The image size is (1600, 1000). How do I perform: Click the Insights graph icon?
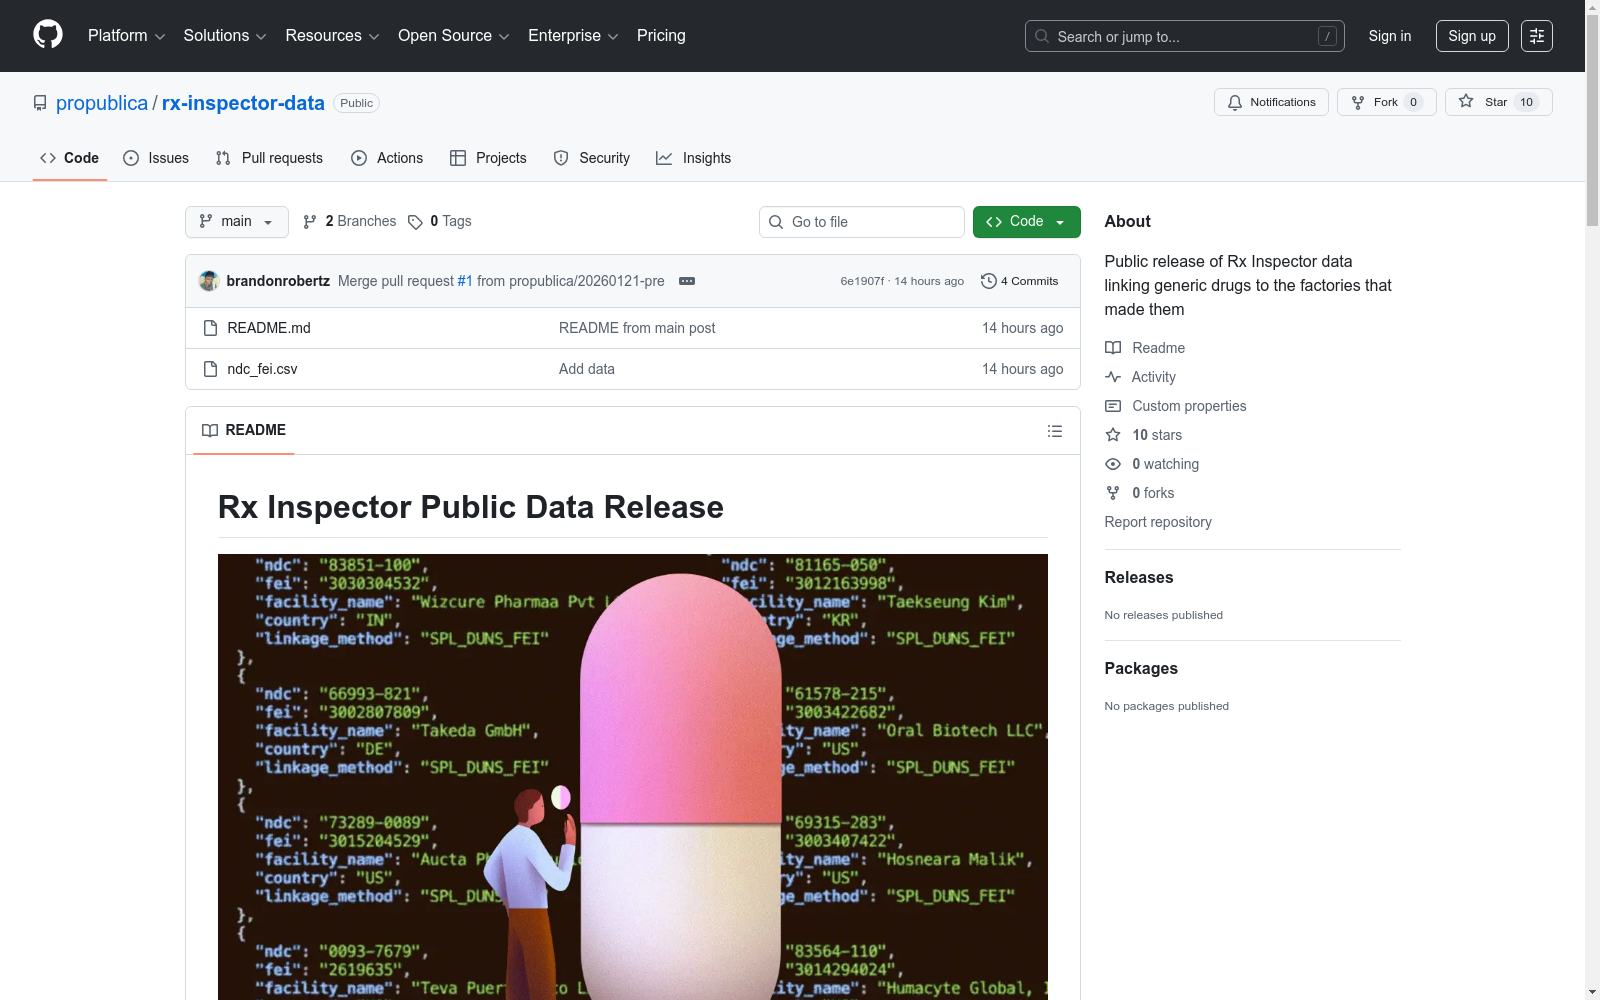tap(664, 158)
